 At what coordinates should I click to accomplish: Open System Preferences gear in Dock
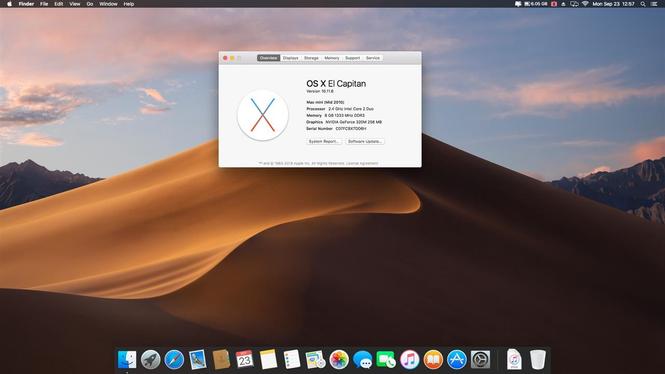(480, 360)
